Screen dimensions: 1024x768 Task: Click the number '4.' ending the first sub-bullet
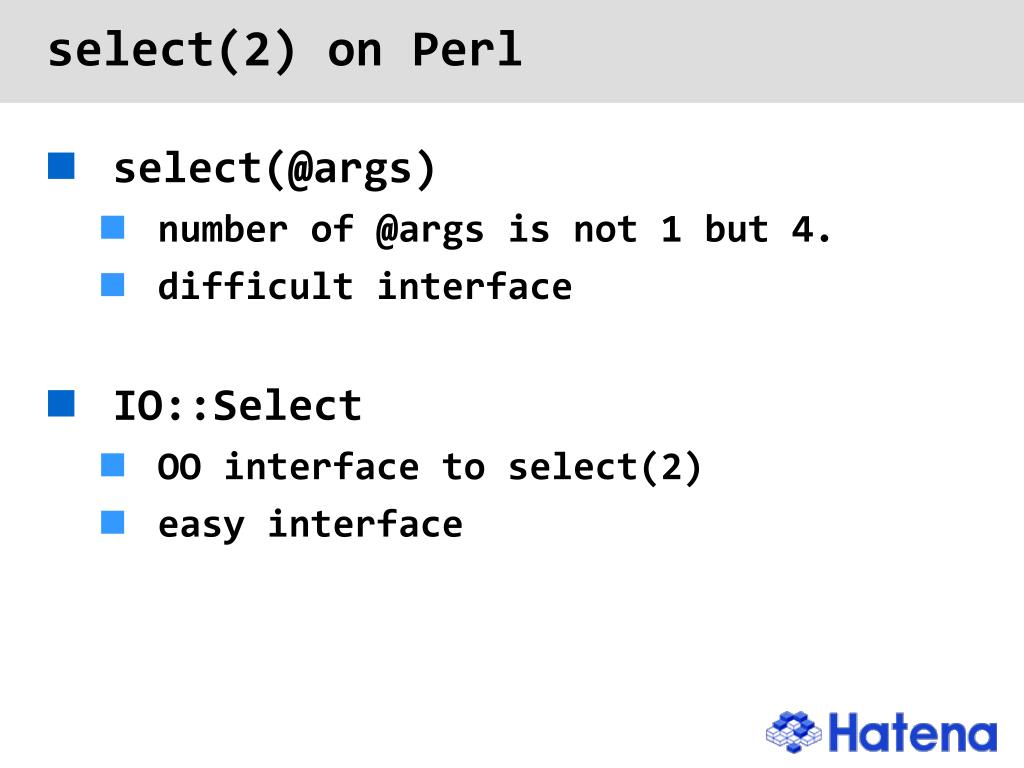click(x=811, y=229)
